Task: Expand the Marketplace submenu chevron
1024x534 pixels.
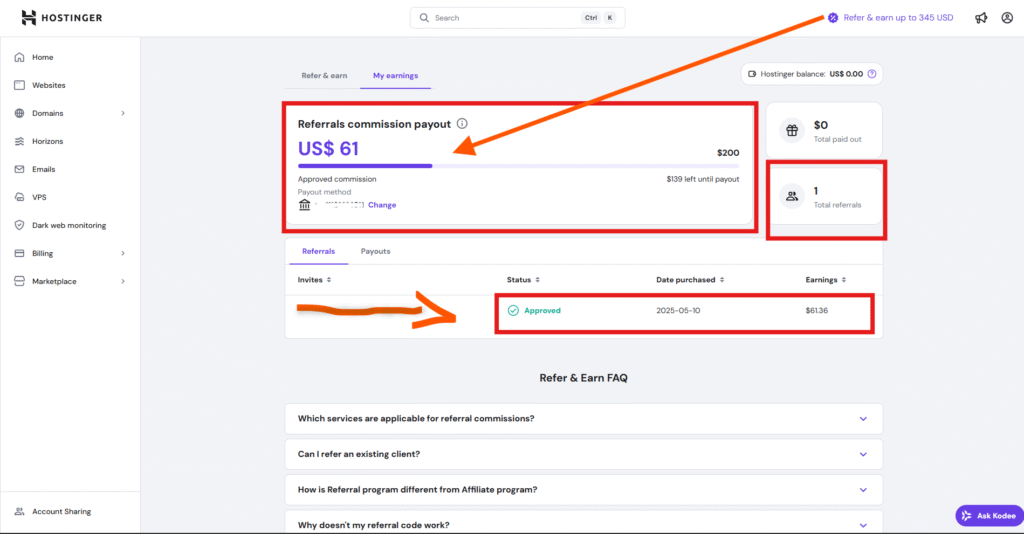Action: (123, 281)
